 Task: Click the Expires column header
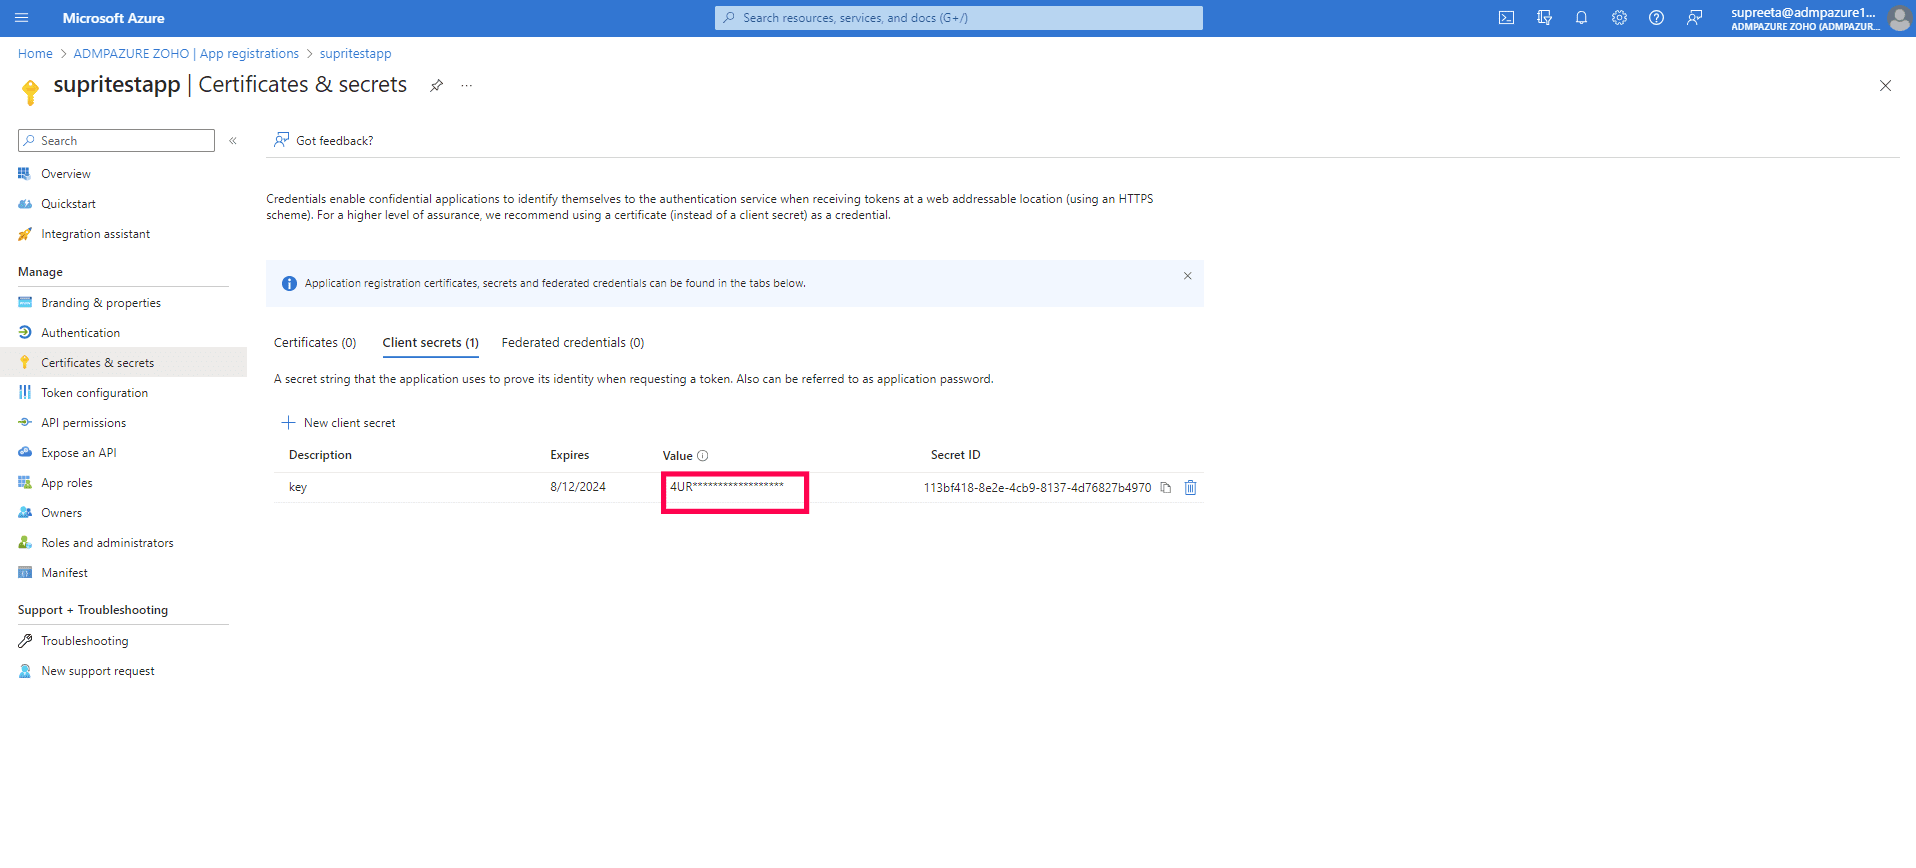[570, 455]
